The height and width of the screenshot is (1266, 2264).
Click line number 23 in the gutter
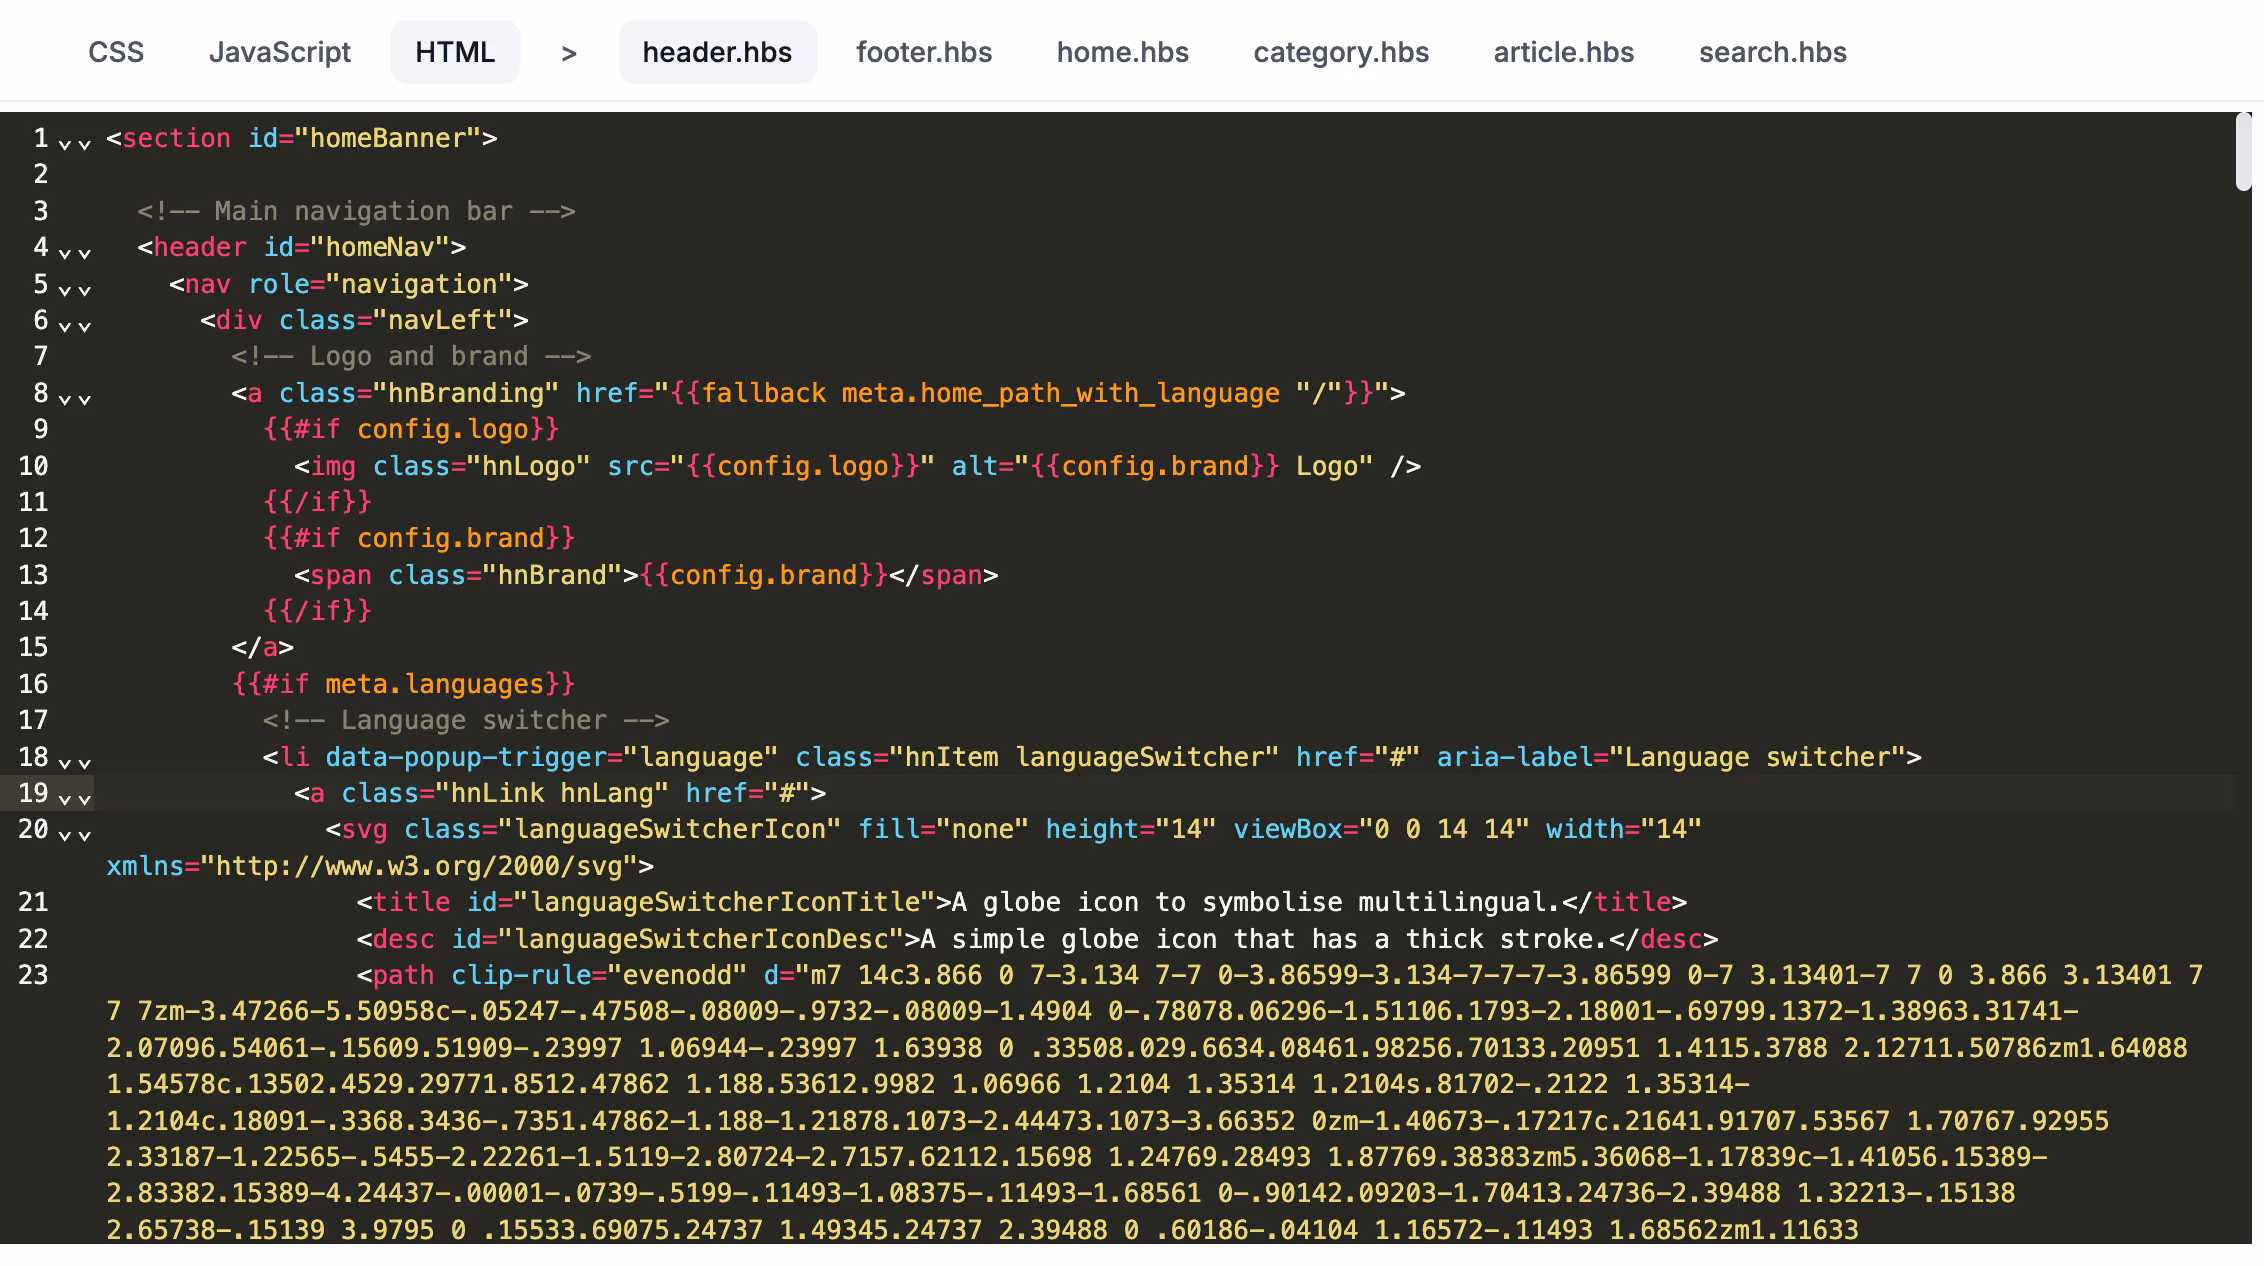point(33,975)
